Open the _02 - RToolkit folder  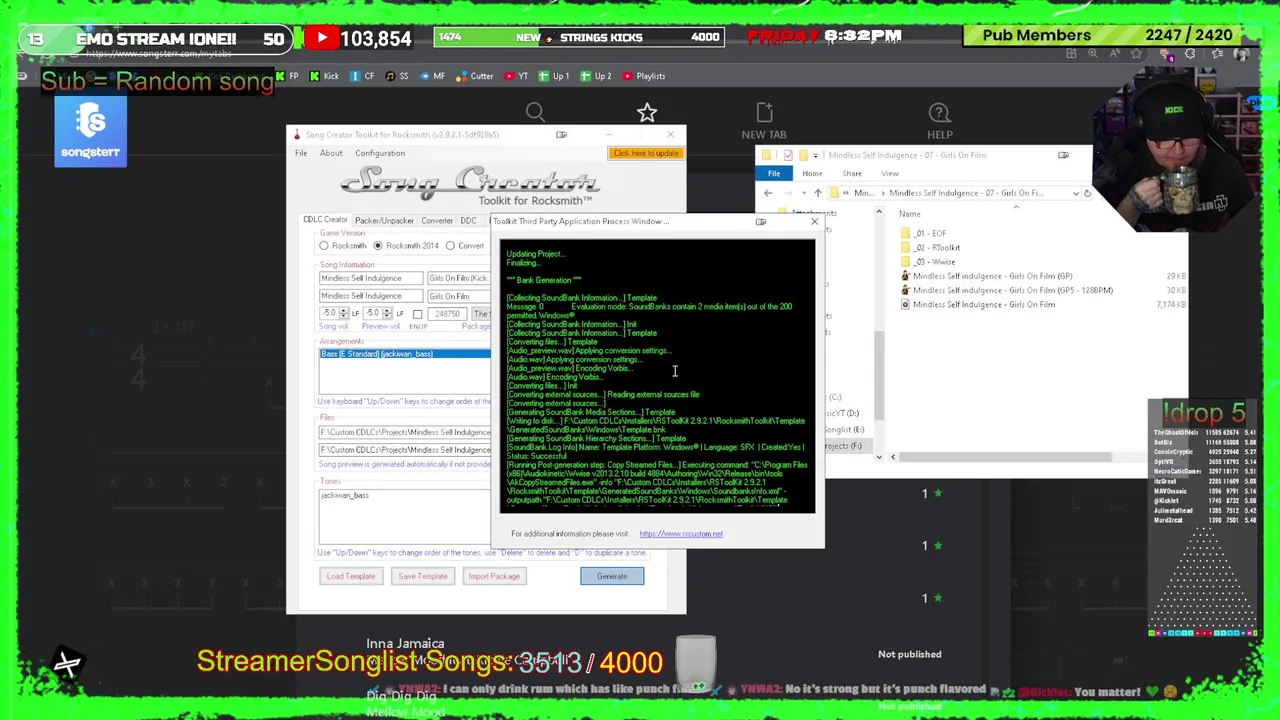[931, 247]
